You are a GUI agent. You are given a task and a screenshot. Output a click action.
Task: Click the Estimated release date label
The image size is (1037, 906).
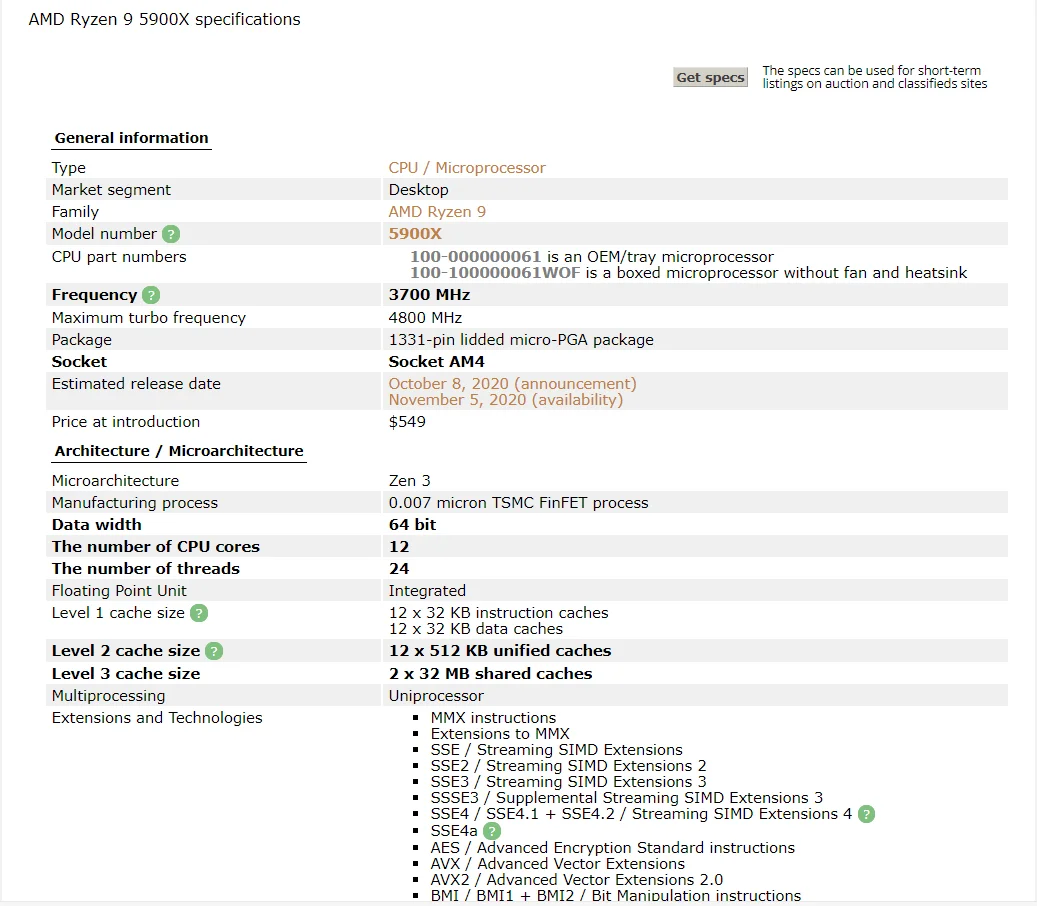[136, 384]
